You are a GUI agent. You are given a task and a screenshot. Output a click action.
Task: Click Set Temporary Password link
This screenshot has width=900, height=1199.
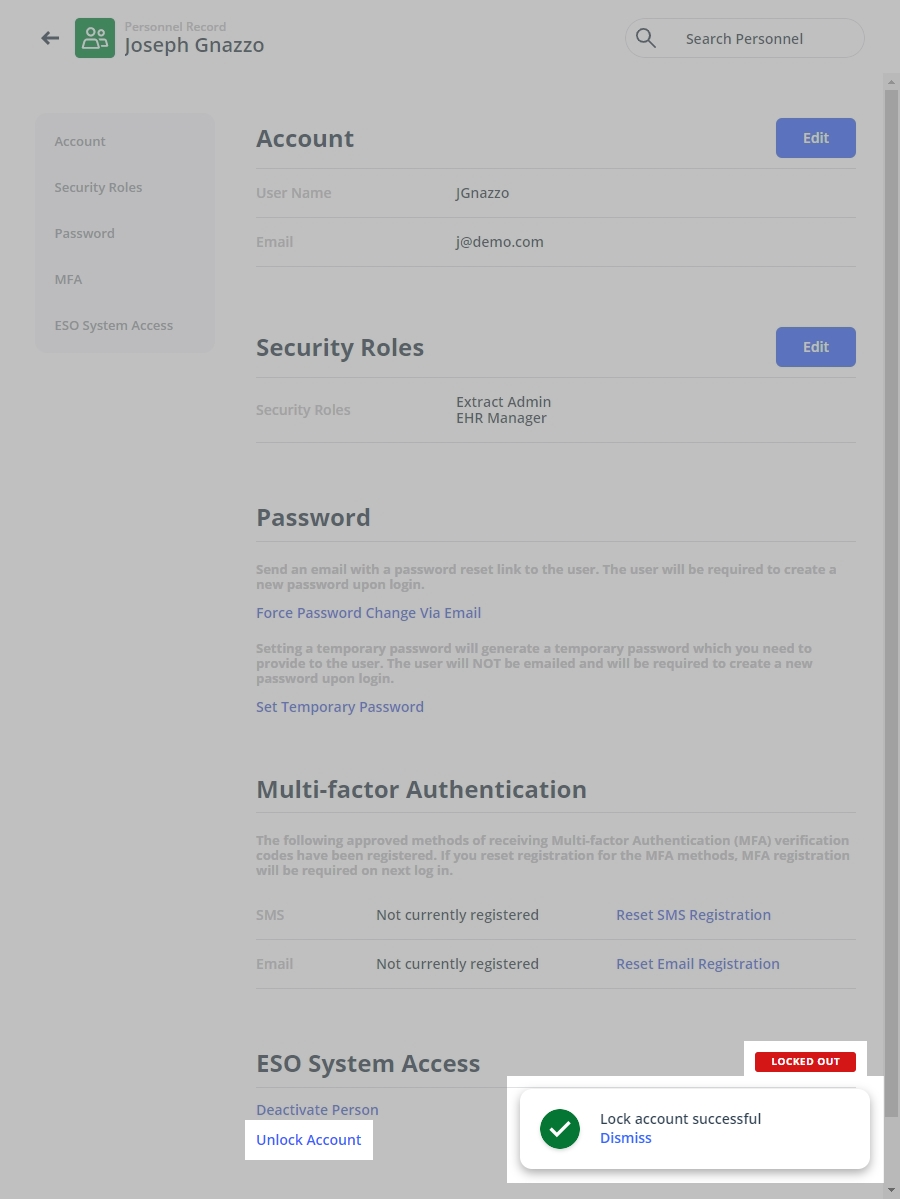340,707
